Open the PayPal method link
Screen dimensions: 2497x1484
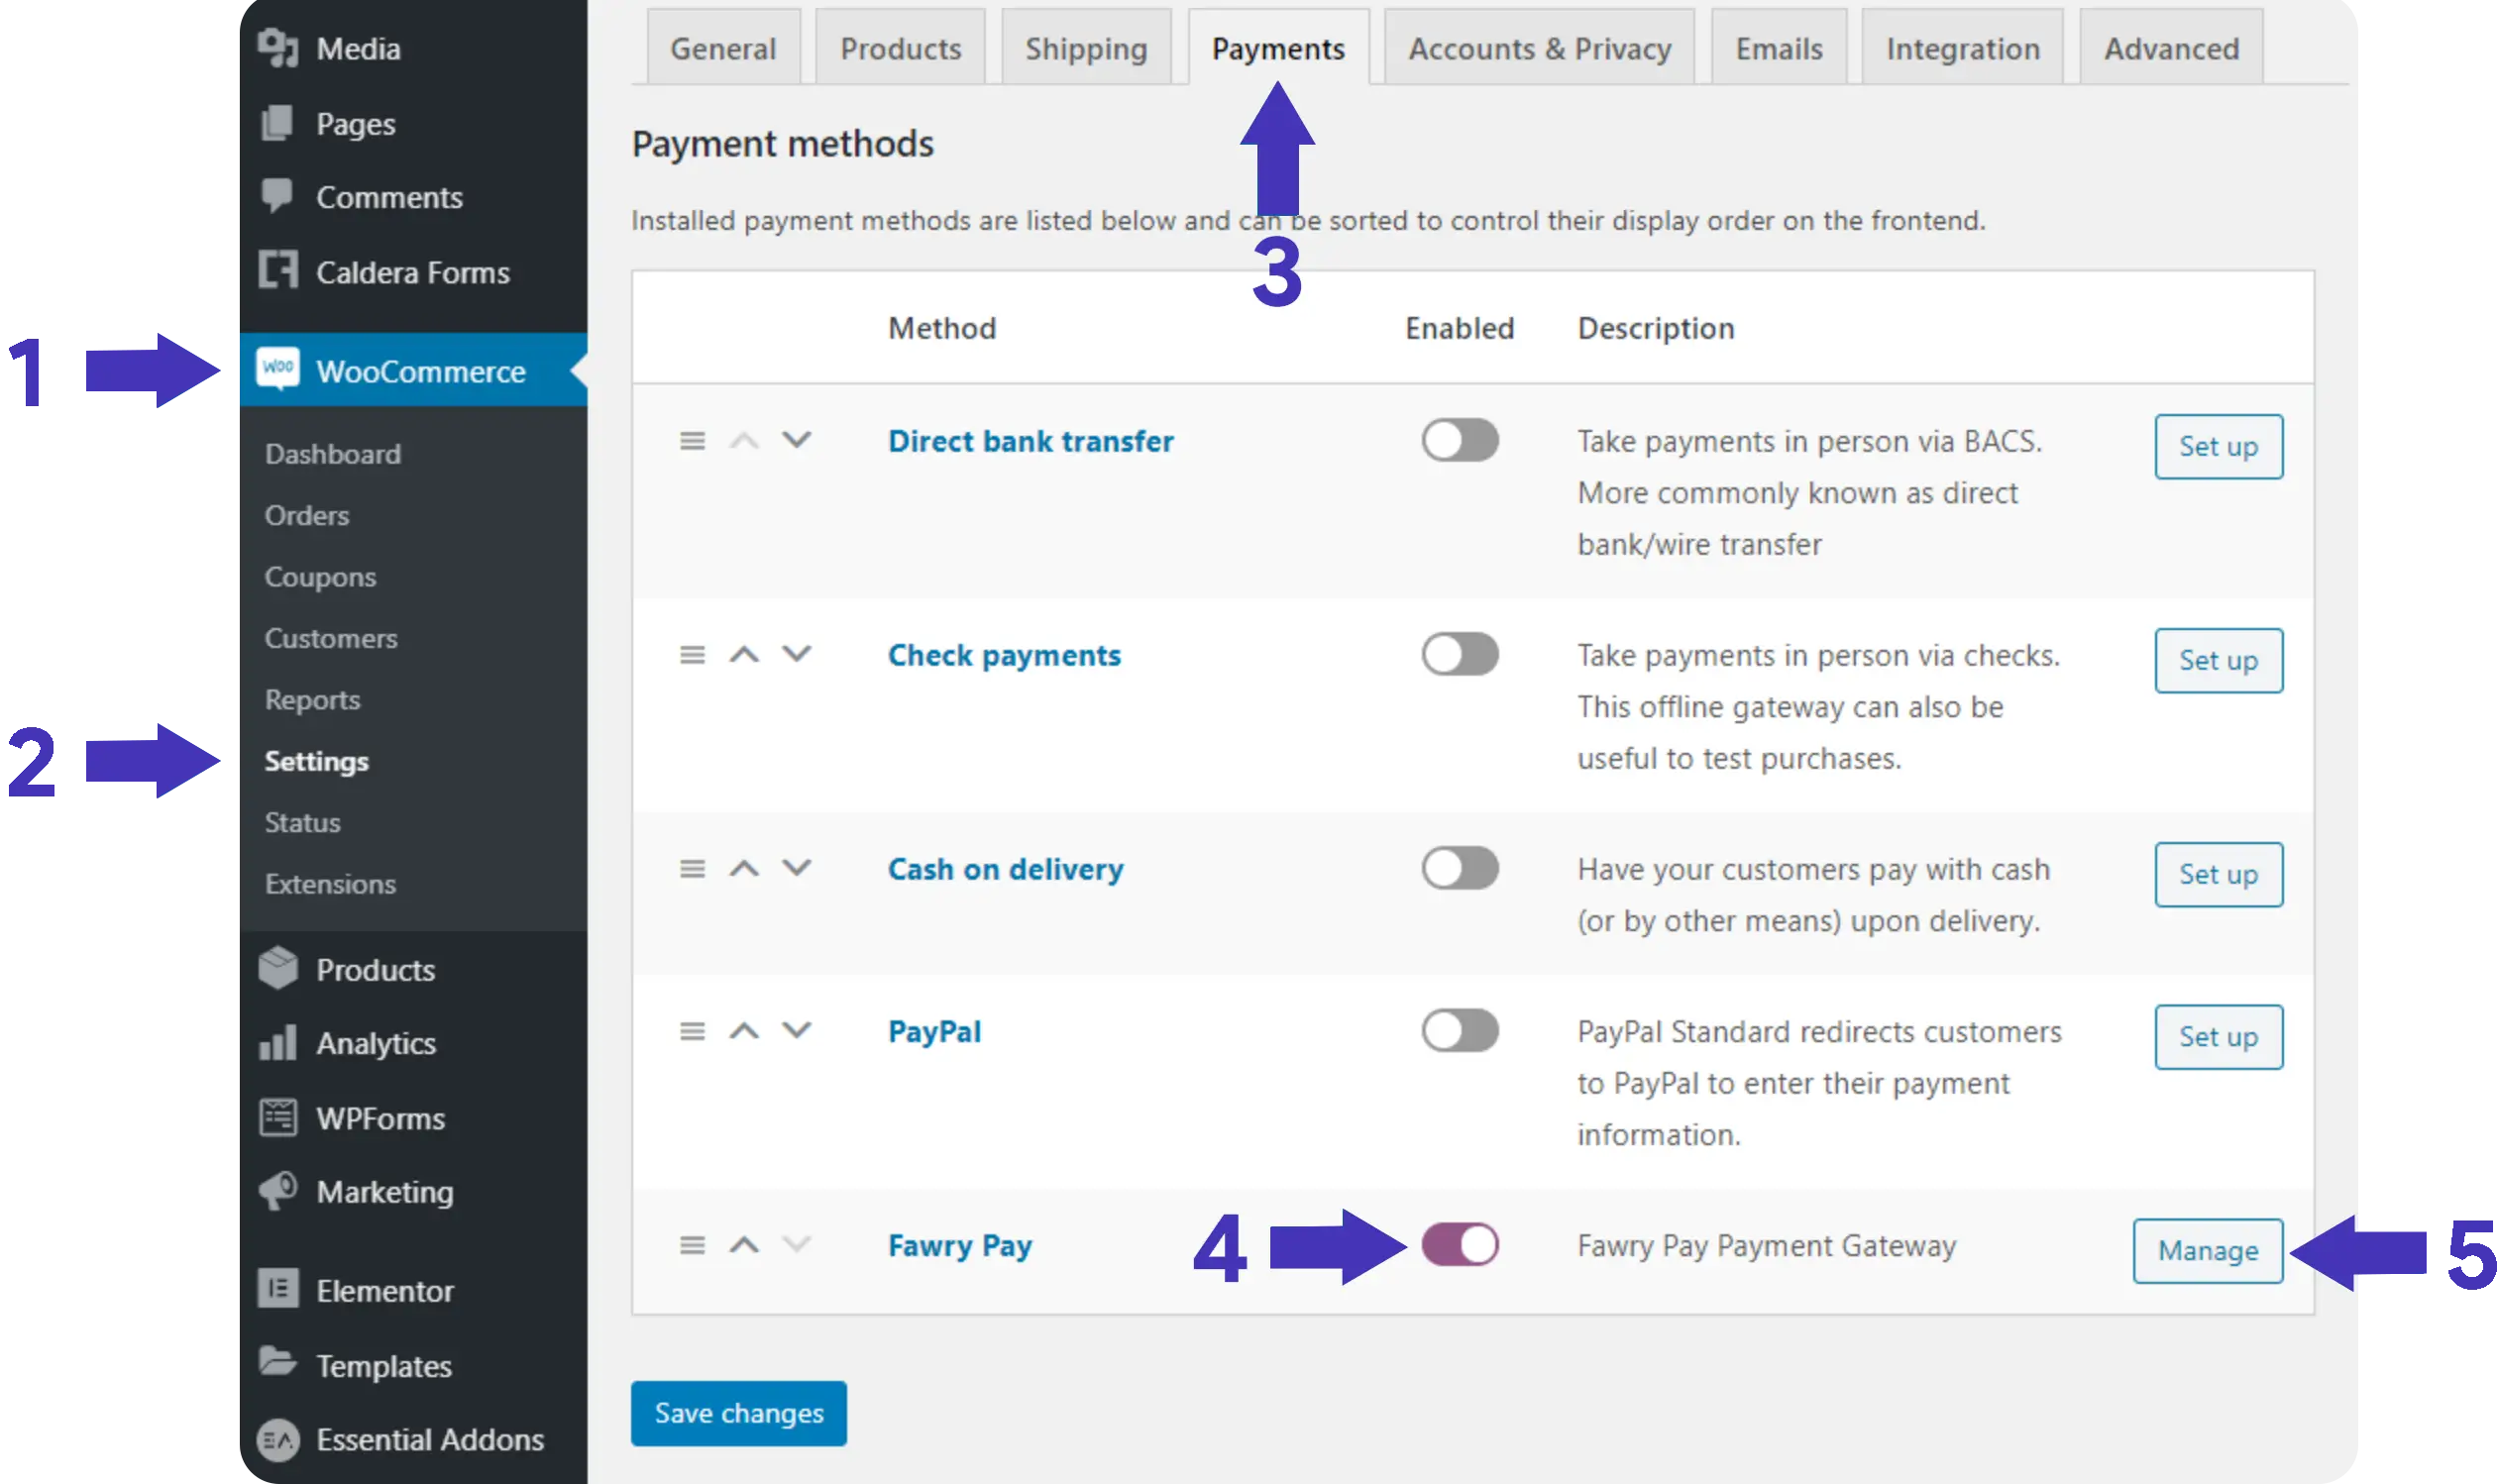click(x=934, y=1031)
